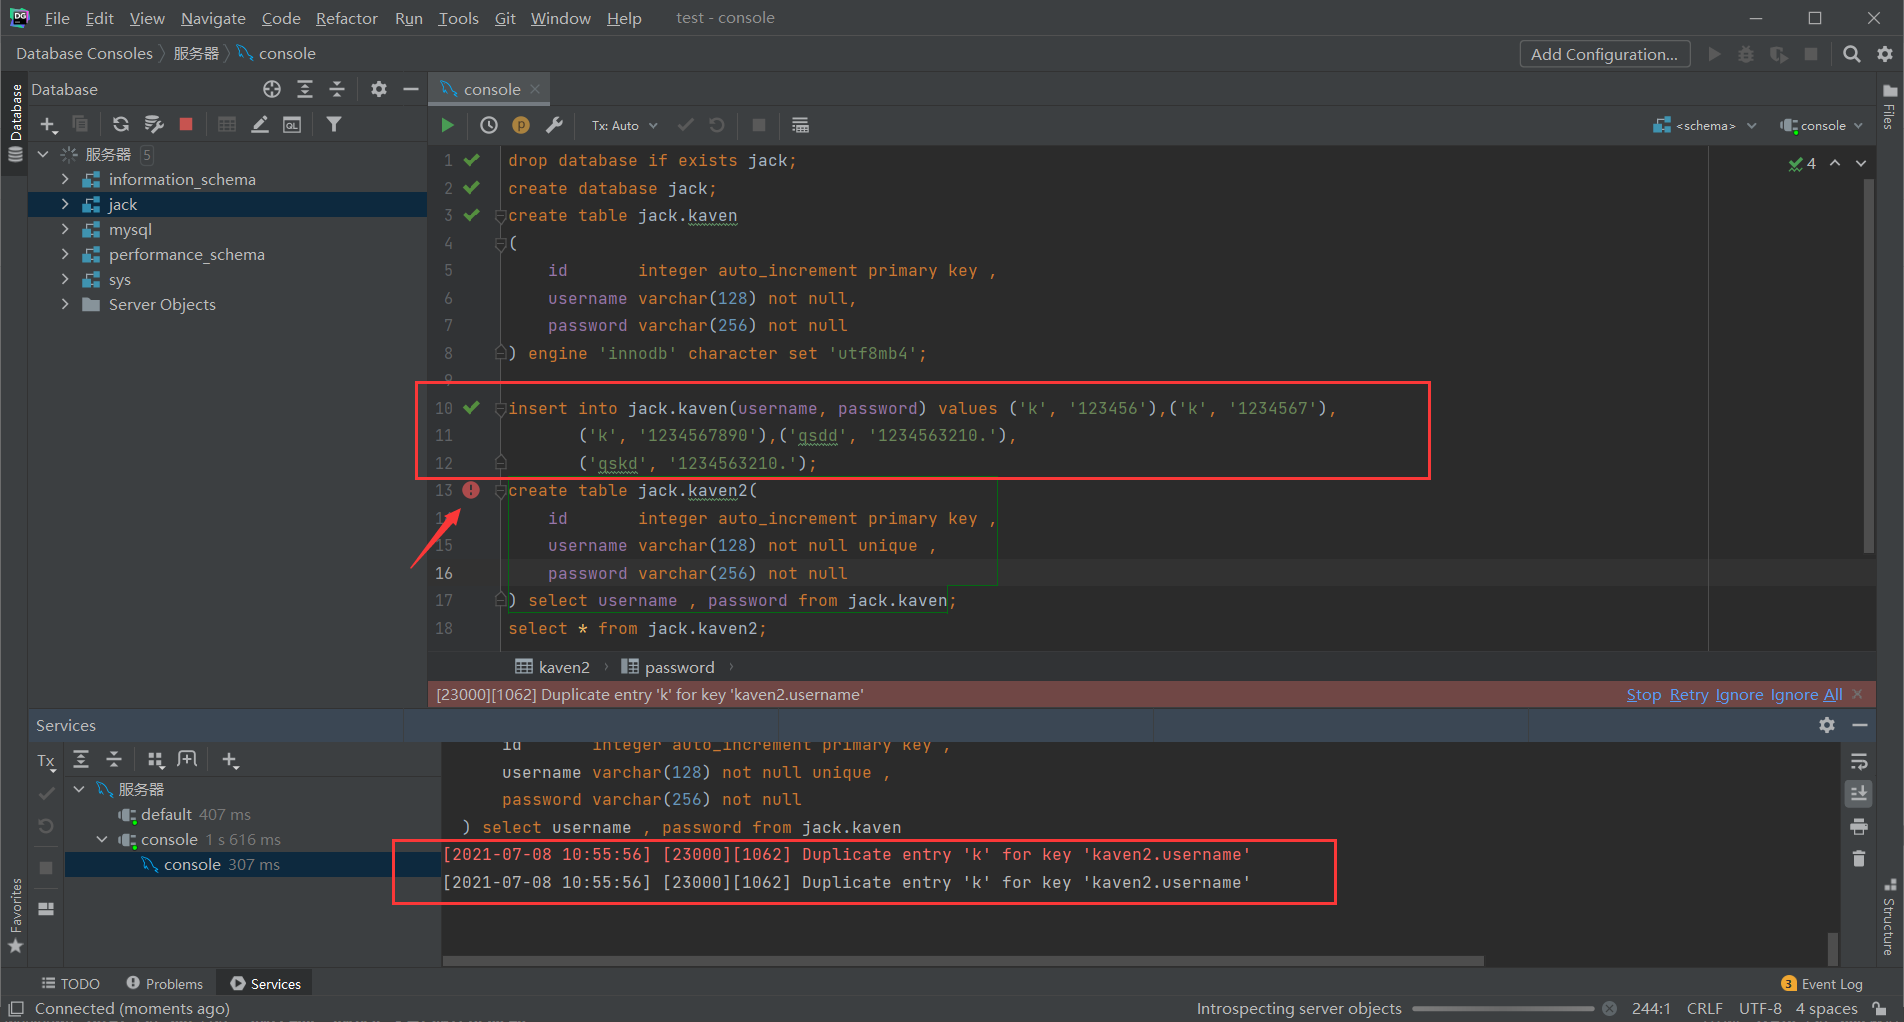Clear output with trash icon in Services
1904x1022 pixels.
click(1859, 859)
